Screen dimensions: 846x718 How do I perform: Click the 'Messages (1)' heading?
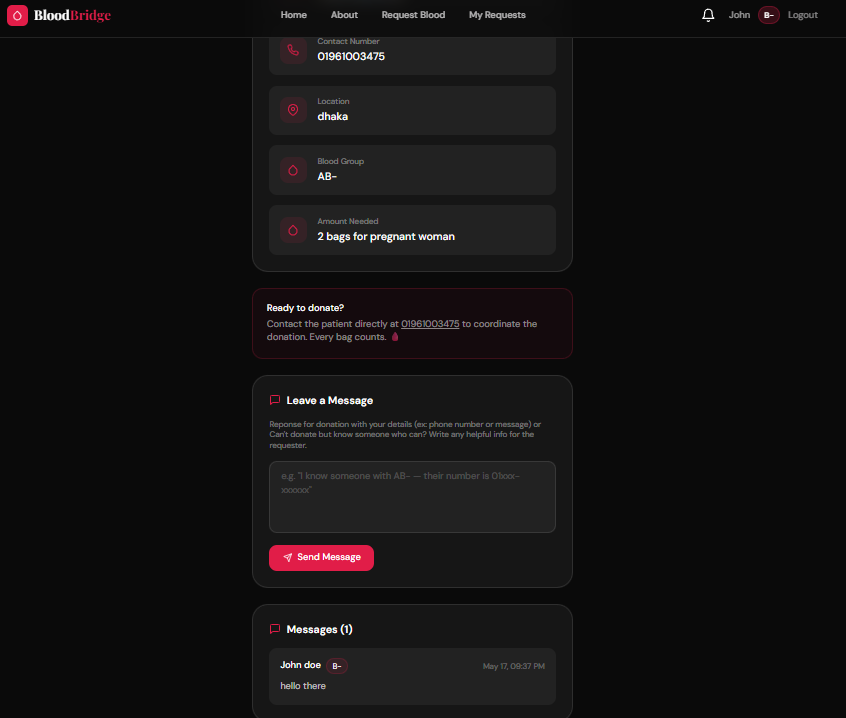(319, 630)
